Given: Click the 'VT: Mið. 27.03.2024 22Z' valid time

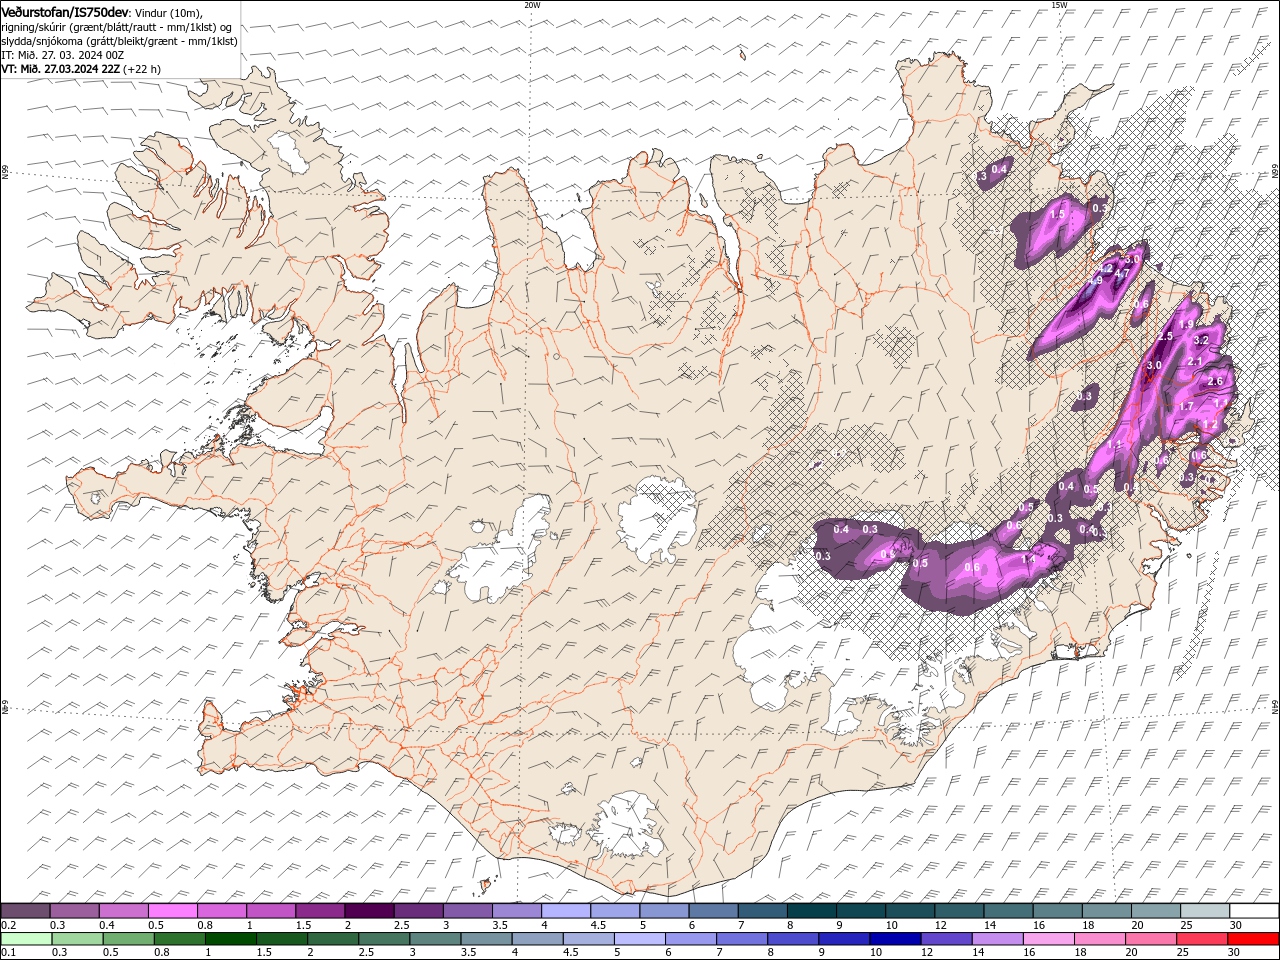Looking at the screenshot, I should [x=61, y=69].
